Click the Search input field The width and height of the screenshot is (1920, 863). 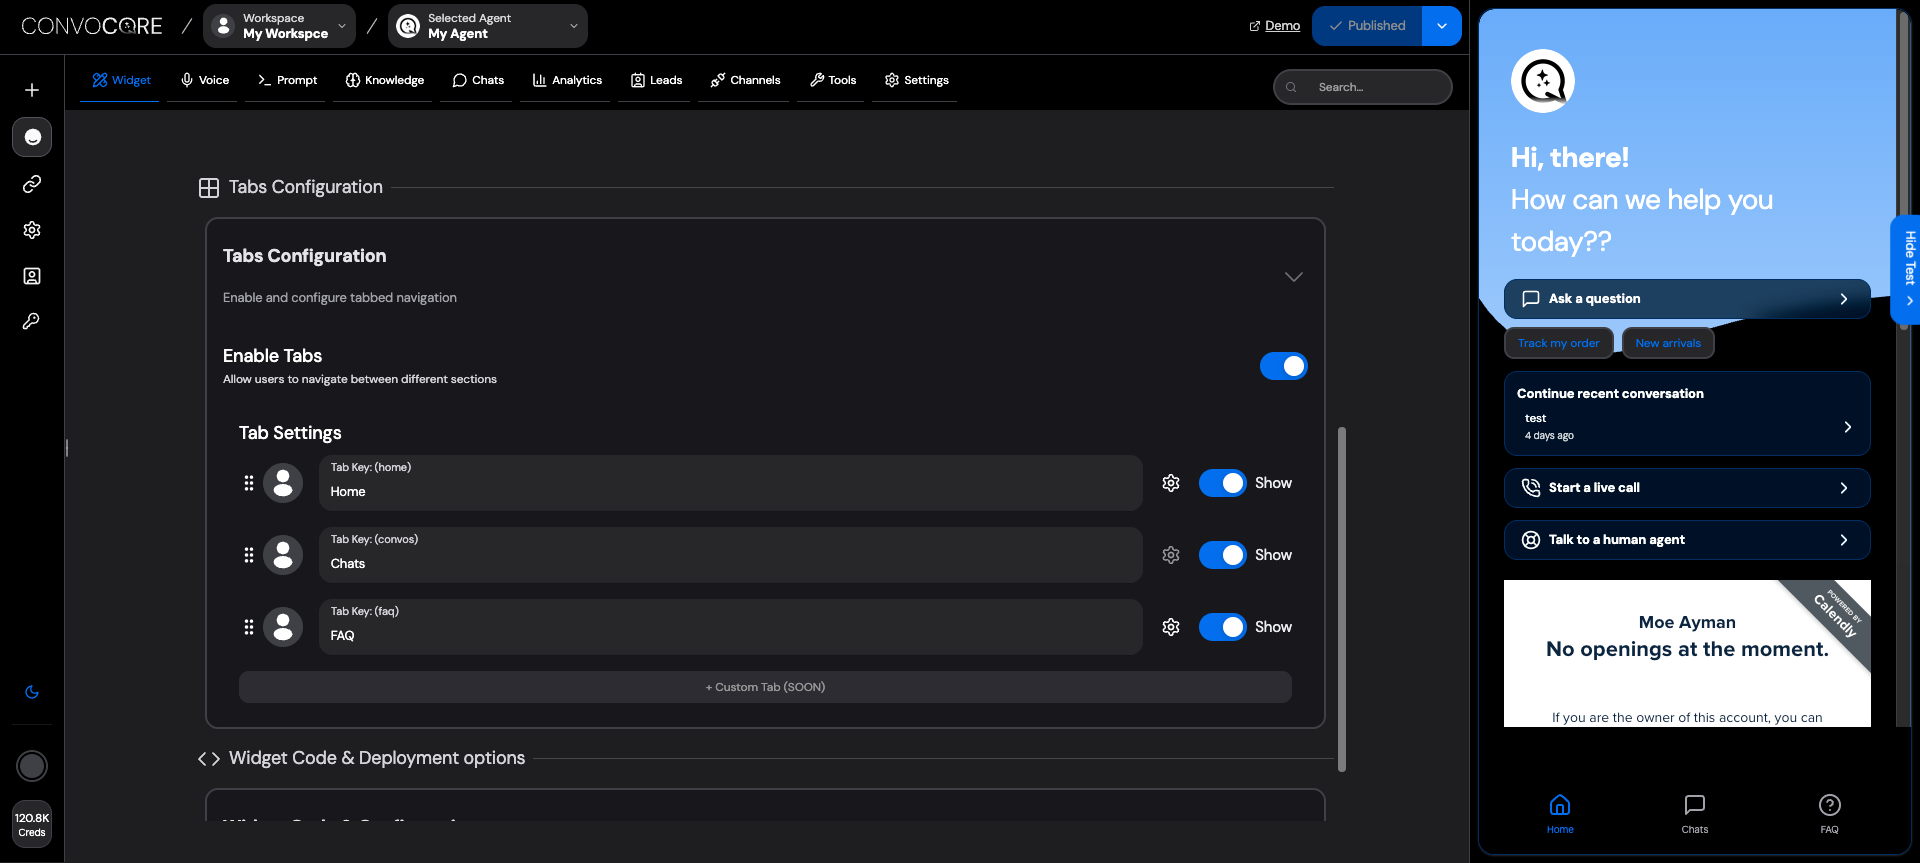1362,87
